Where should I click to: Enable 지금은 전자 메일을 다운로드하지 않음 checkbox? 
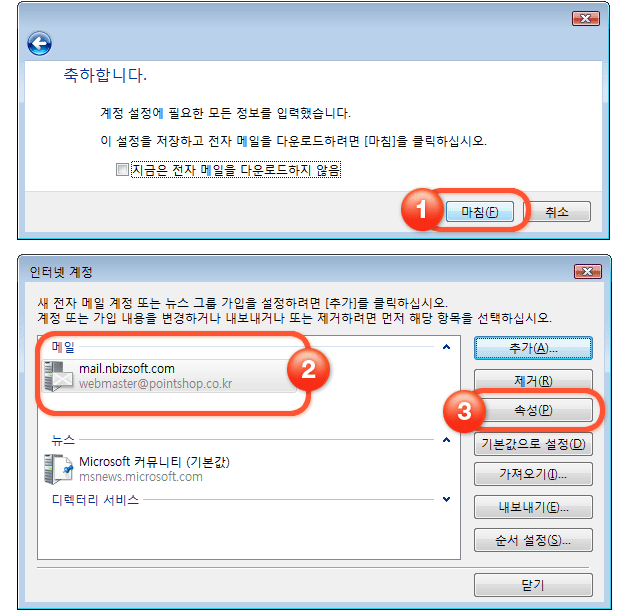point(122,170)
